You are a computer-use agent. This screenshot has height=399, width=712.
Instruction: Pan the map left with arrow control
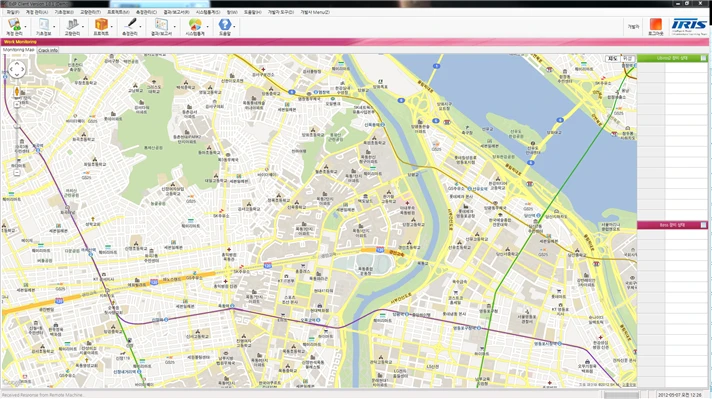pyautogui.click(x=12, y=69)
